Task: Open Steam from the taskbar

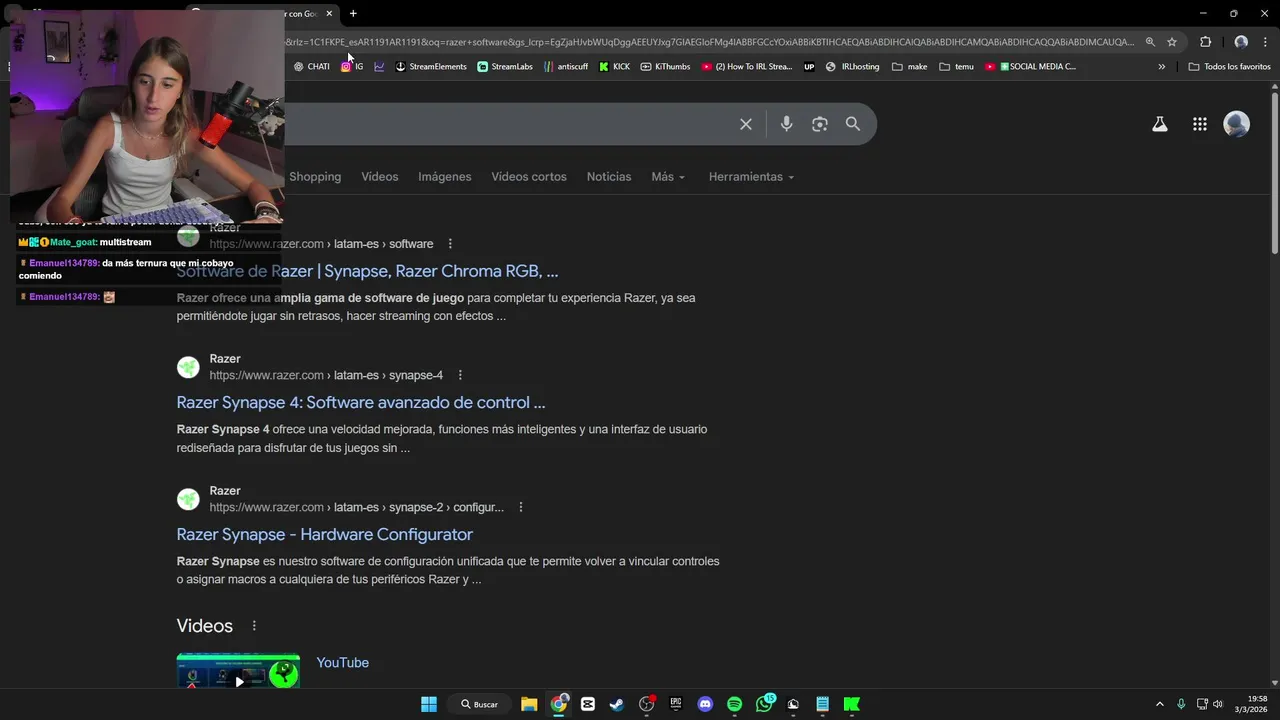Action: (x=617, y=704)
